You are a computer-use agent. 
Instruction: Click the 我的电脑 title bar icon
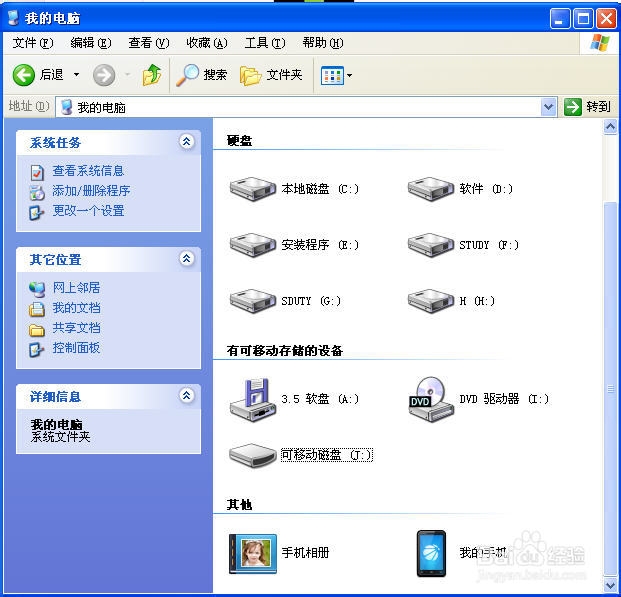pos(14,18)
